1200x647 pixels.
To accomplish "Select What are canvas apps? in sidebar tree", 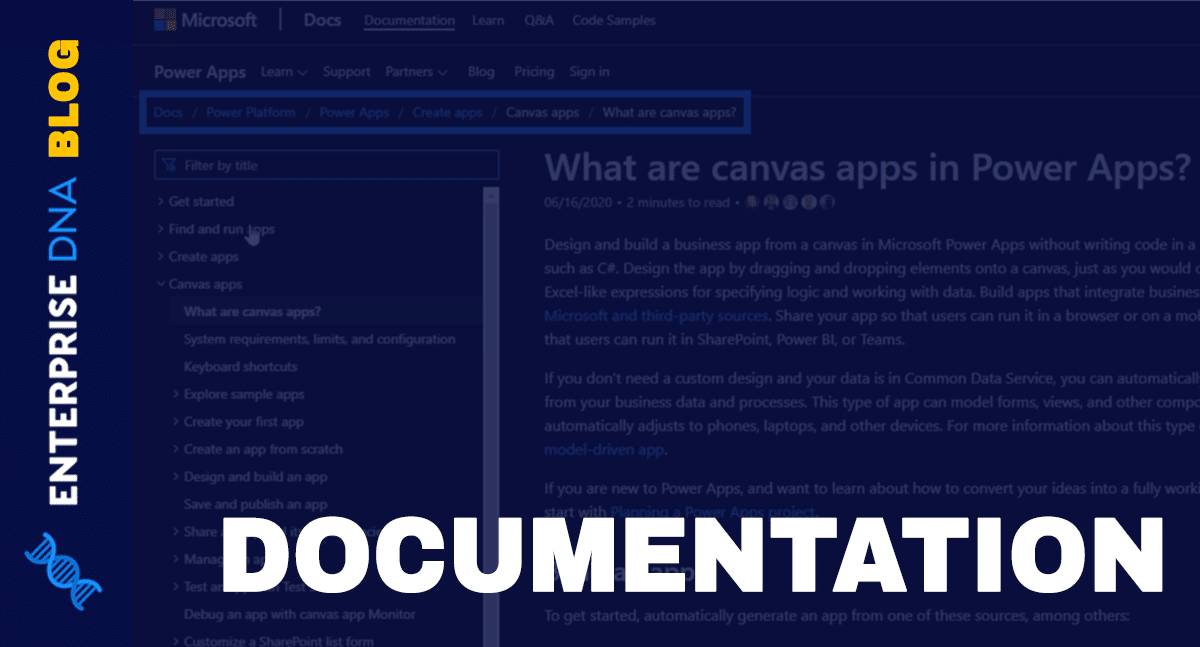I will [x=252, y=312].
